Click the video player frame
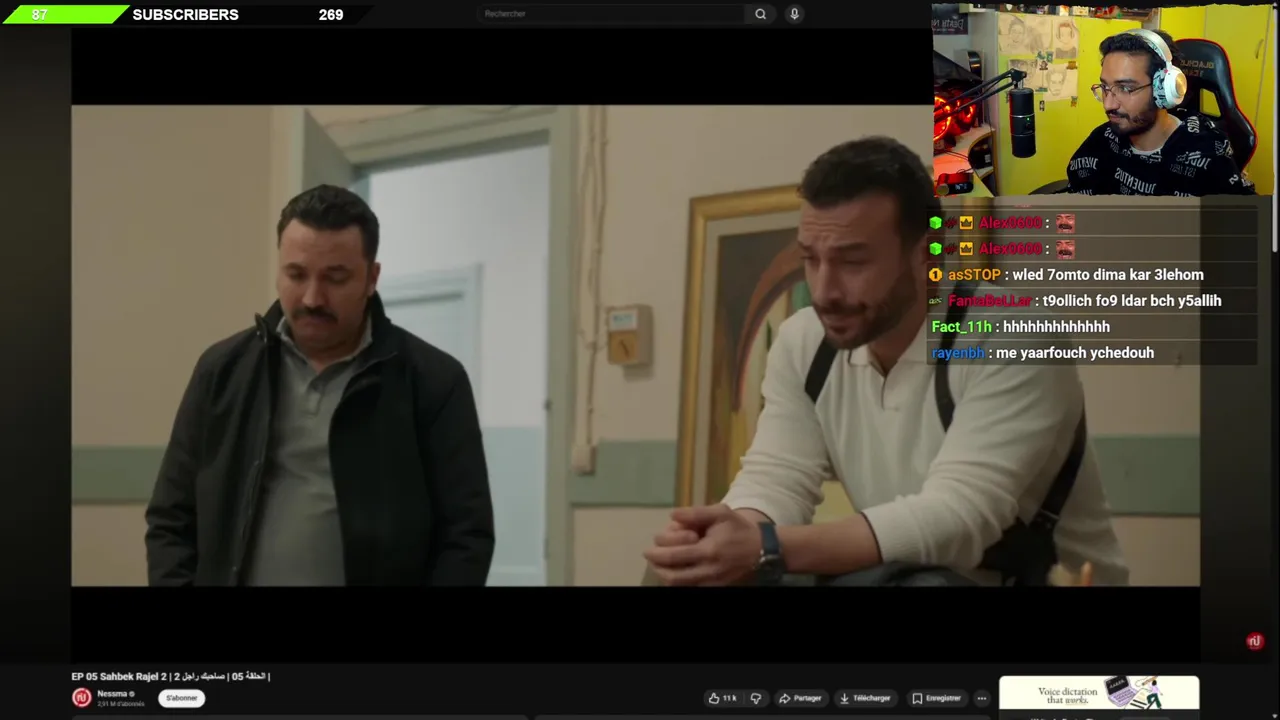Image resolution: width=1280 pixels, height=720 pixels. [635, 345]
